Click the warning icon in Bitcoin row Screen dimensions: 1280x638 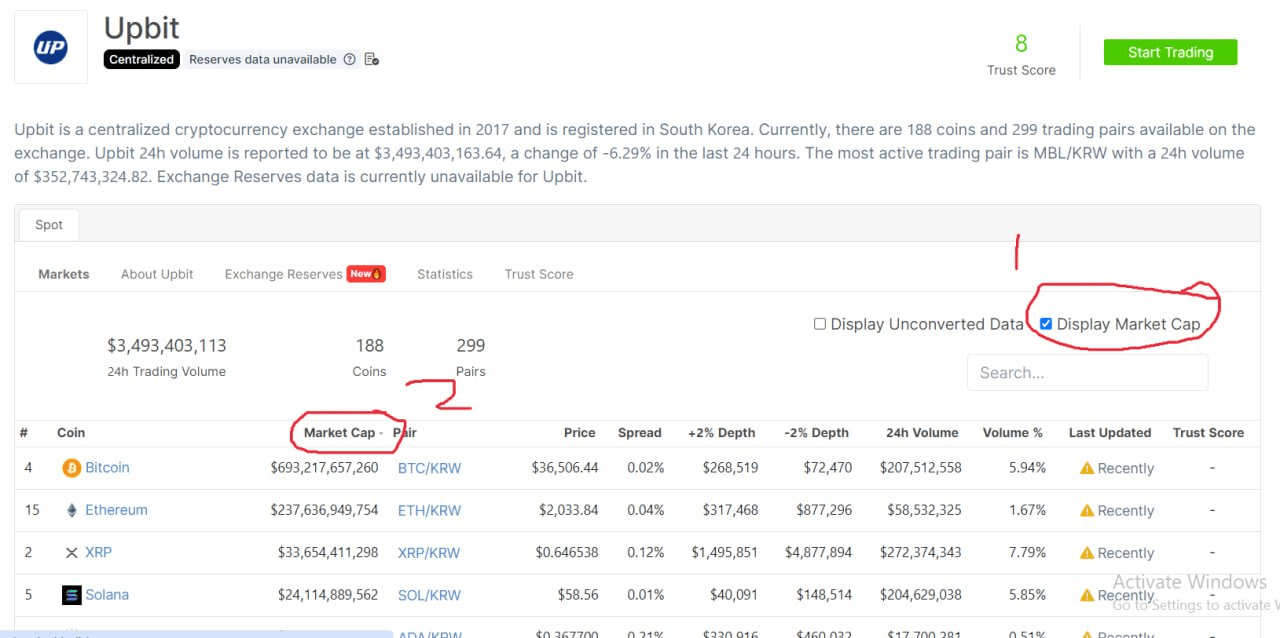[x=1086, y=468]
